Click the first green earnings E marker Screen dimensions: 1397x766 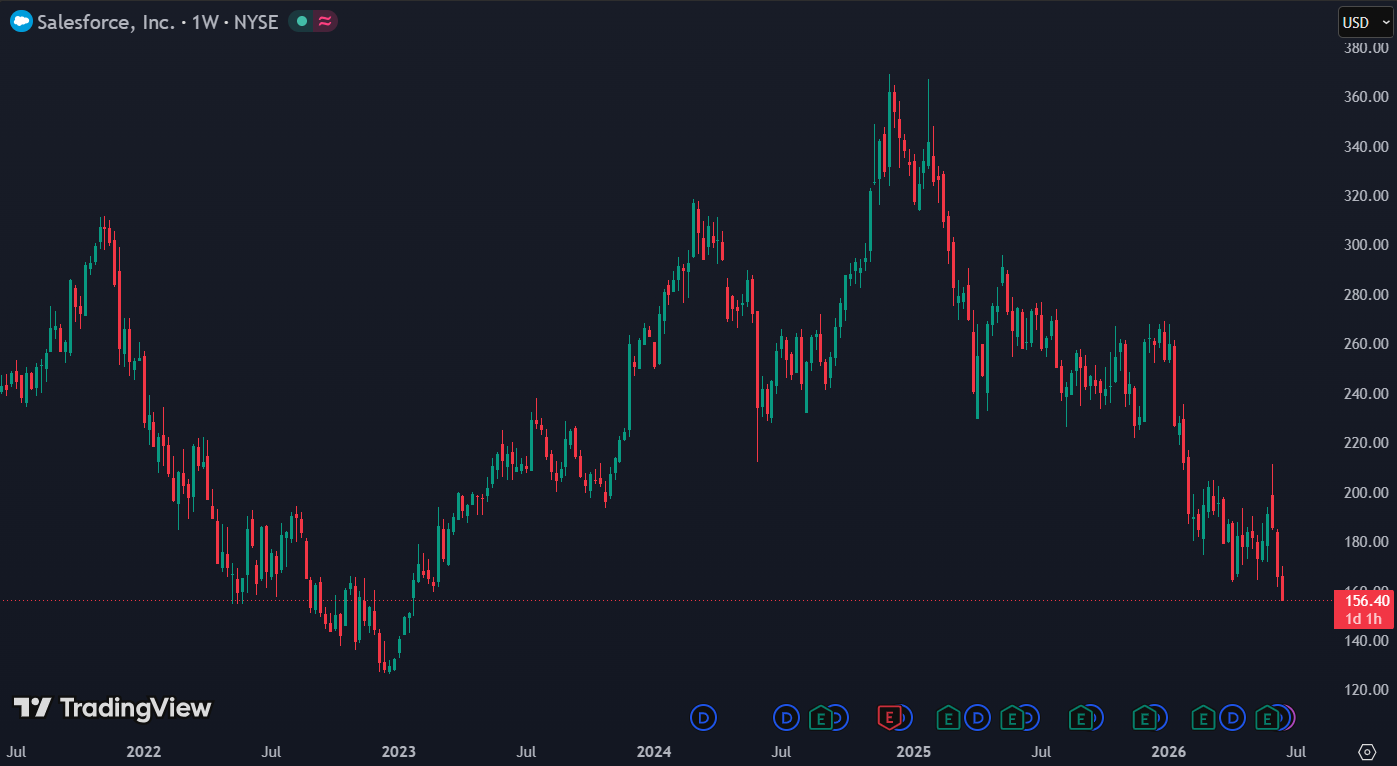[821, 717]
